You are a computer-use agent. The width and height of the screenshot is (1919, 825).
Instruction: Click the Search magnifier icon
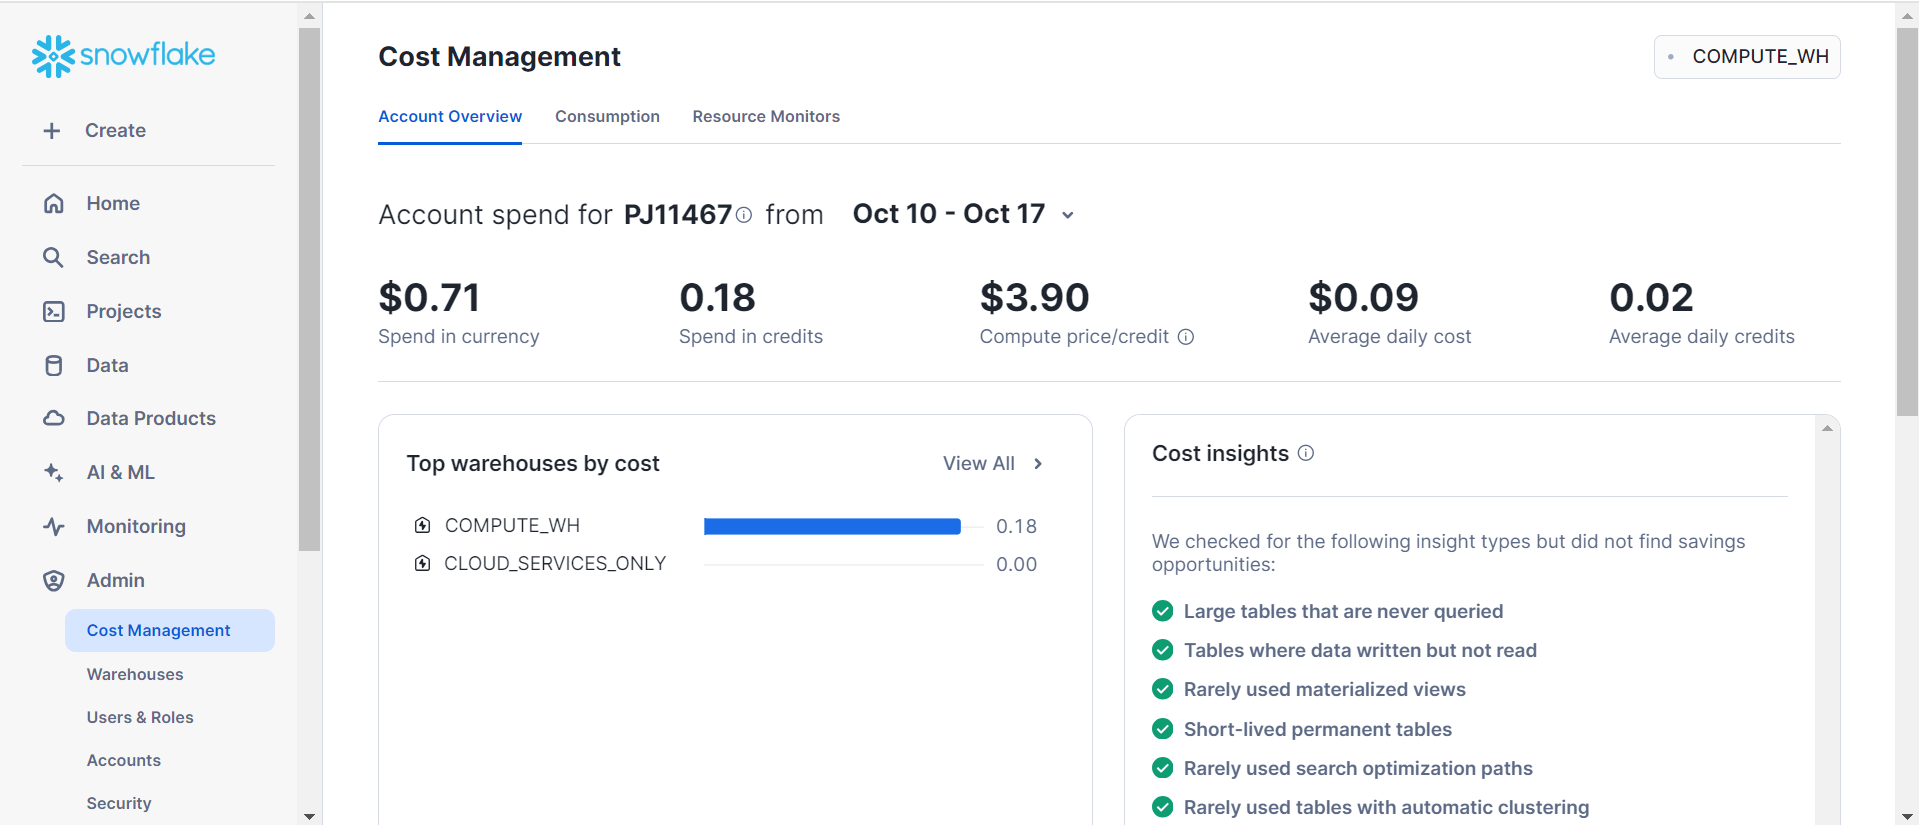(x=54, y=258)
